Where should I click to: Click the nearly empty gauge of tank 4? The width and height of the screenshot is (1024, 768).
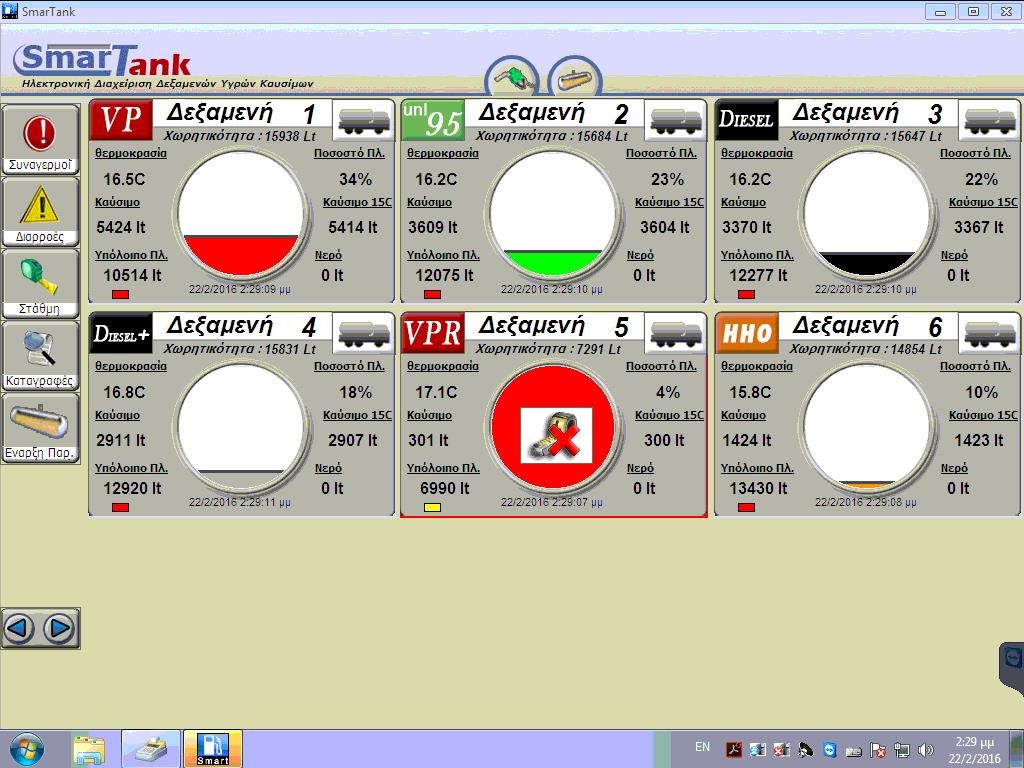pos(241,427)
